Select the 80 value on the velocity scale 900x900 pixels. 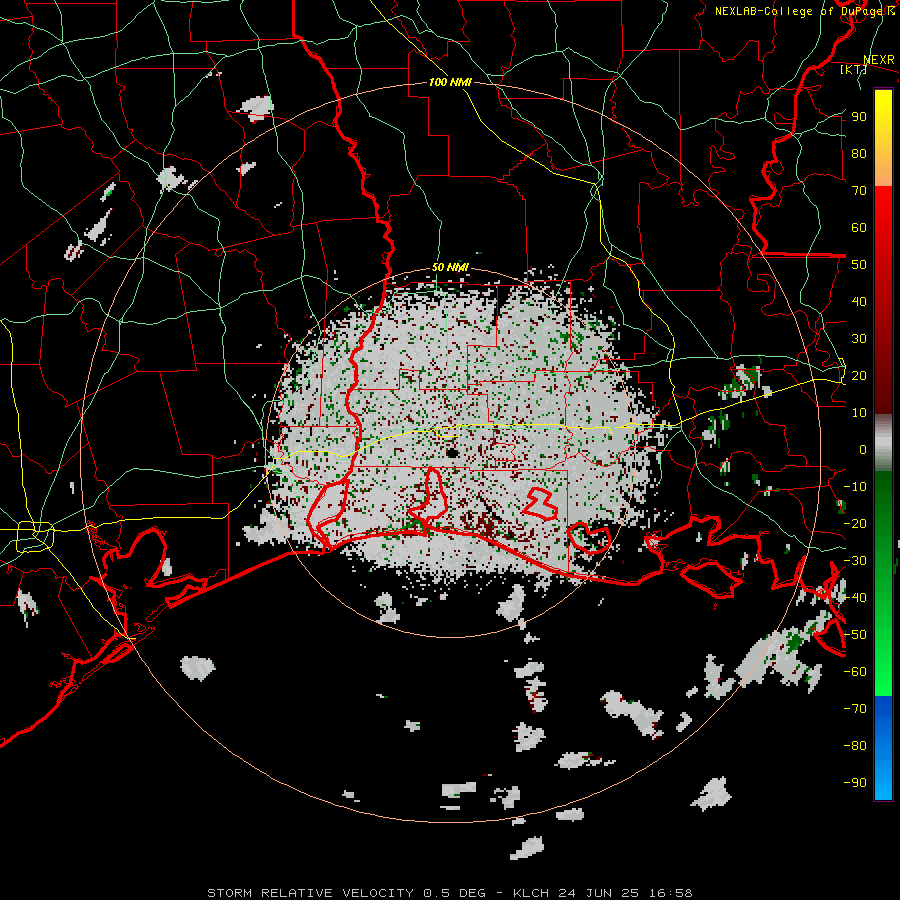(859, 154)
